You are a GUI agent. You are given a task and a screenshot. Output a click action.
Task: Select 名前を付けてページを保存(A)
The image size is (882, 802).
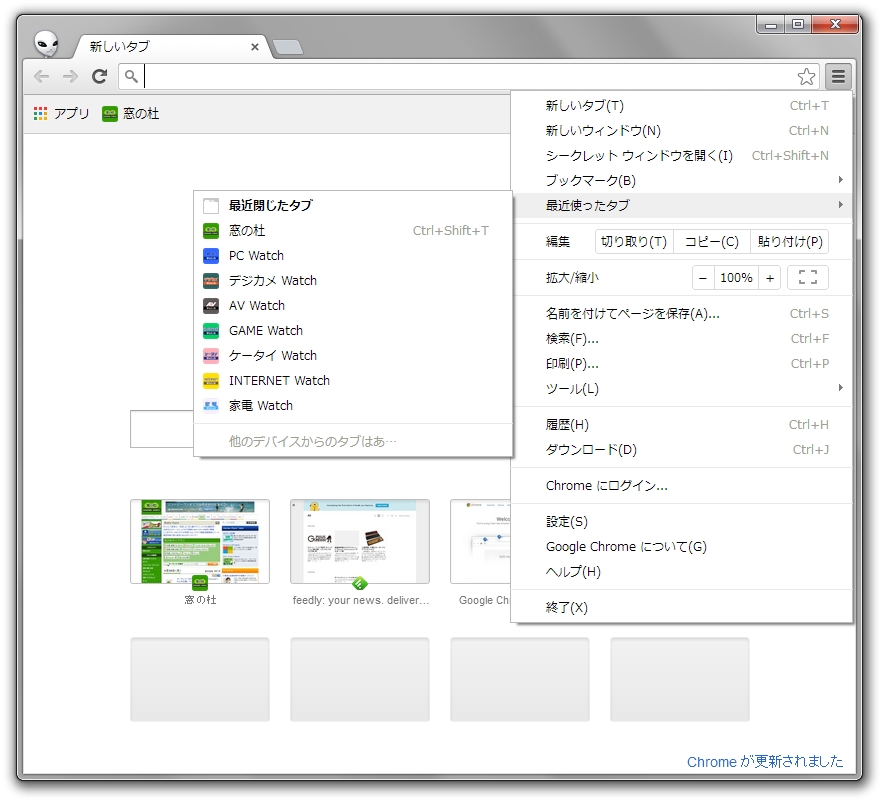click(682, 314)
